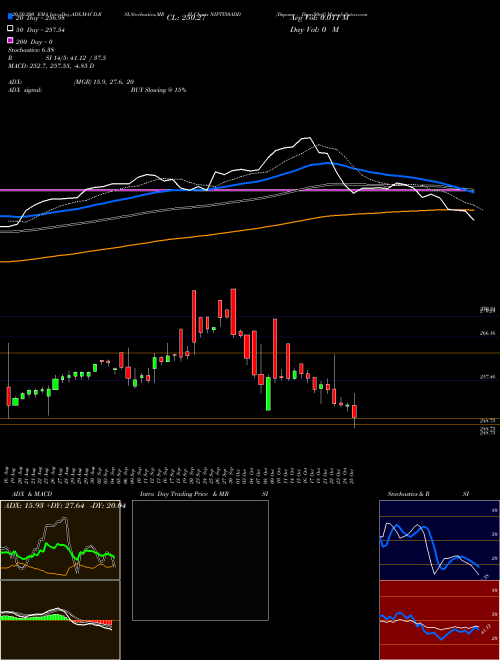500x660 pixels.
Task: Click the magenta 200 Day legend swatch
Action: [x=10, y=40]
